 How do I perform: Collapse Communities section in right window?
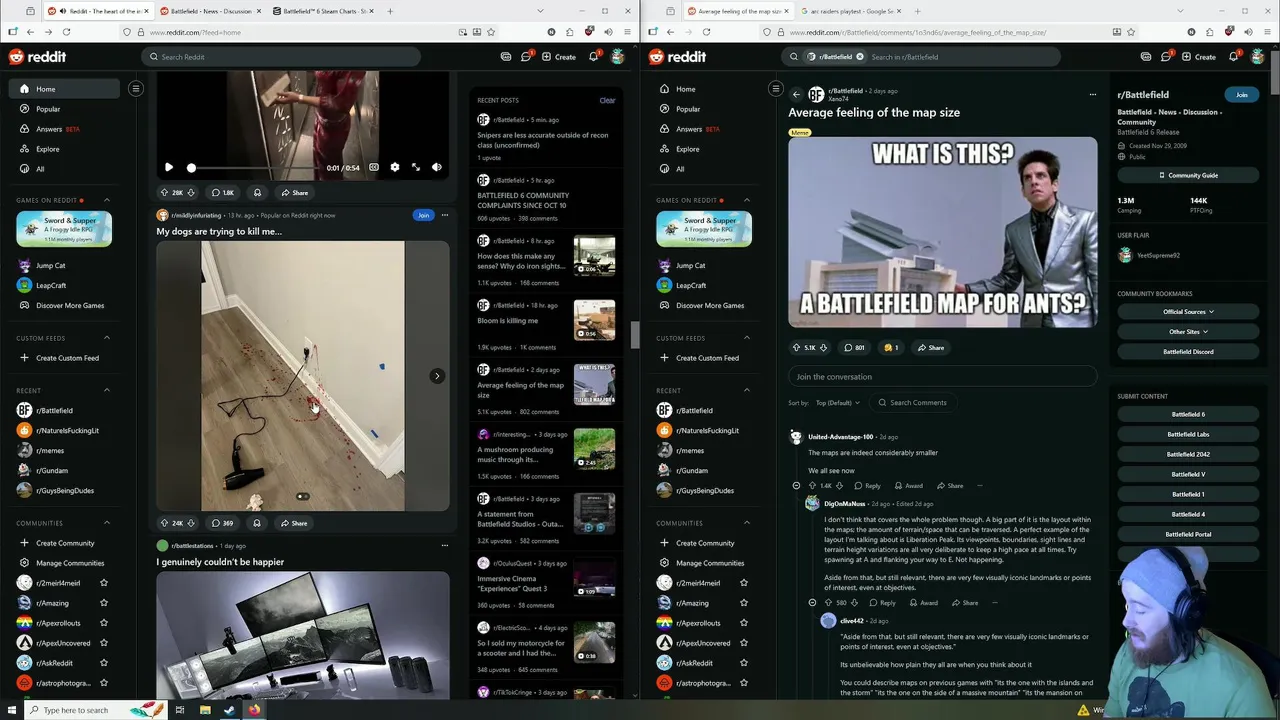point(747,523)
